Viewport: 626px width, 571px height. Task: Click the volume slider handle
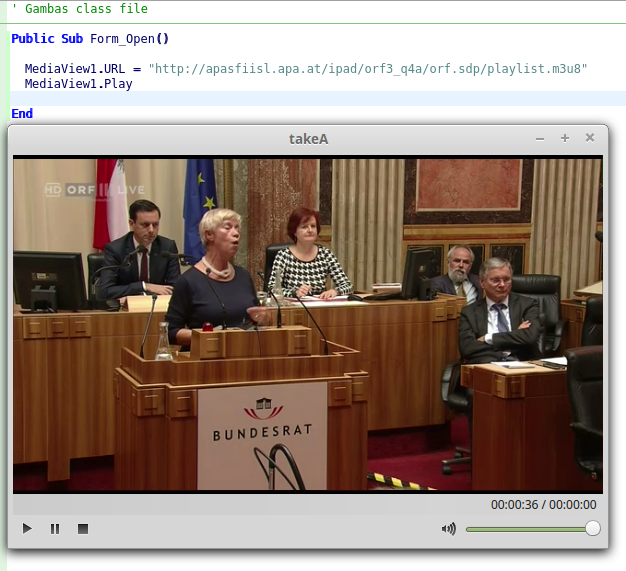(x=593, y=528)
